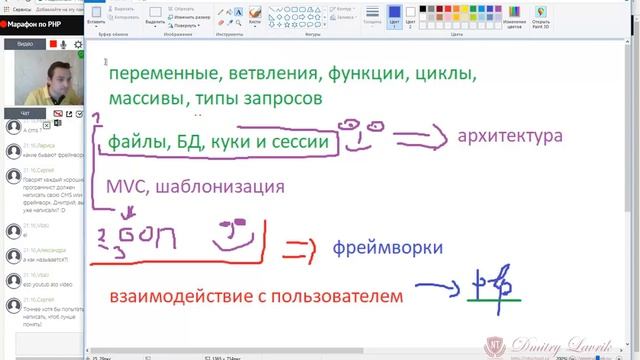Image resolution: width=640 pixels, height=360 pixels.
Task: Pick the green color swatch
Action: pyautogui.click(x=473, y=9)
